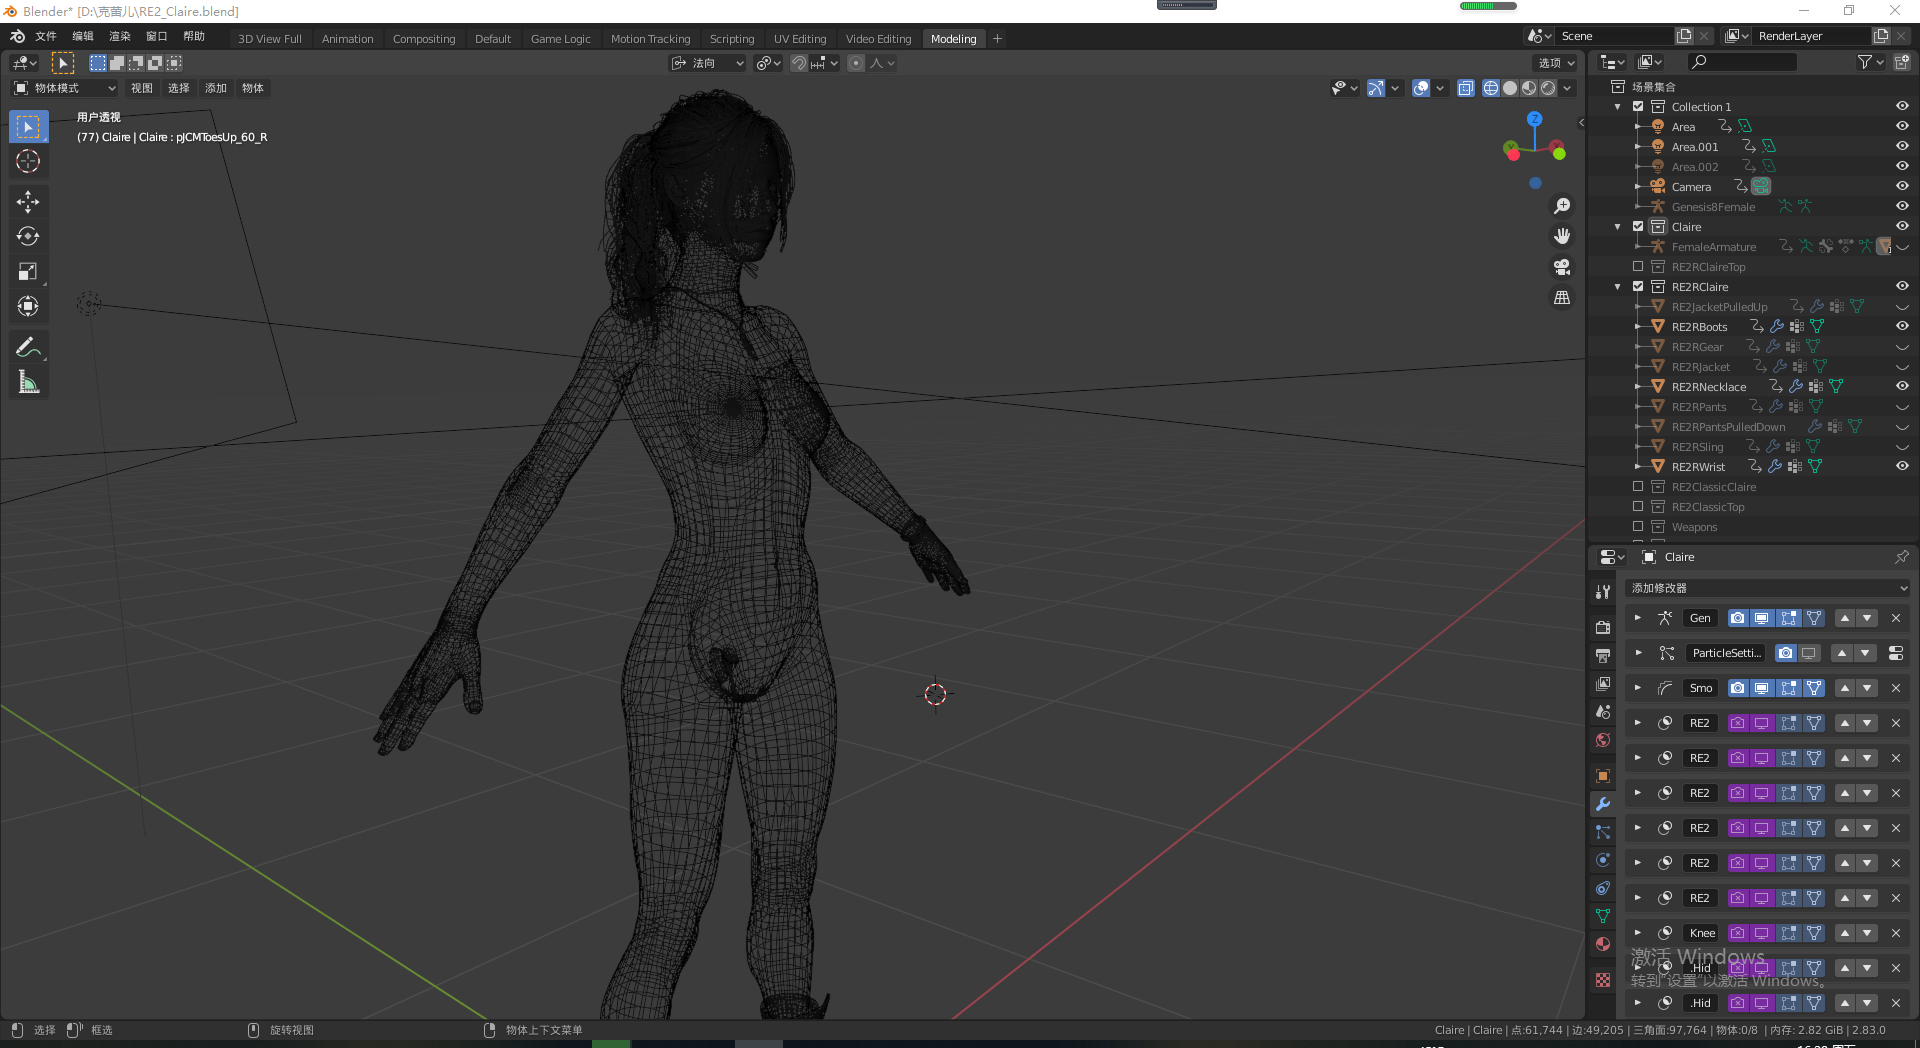Toggle X-ray view in header
This screenshot has height=1048, width=1920.
[1465, 88]
